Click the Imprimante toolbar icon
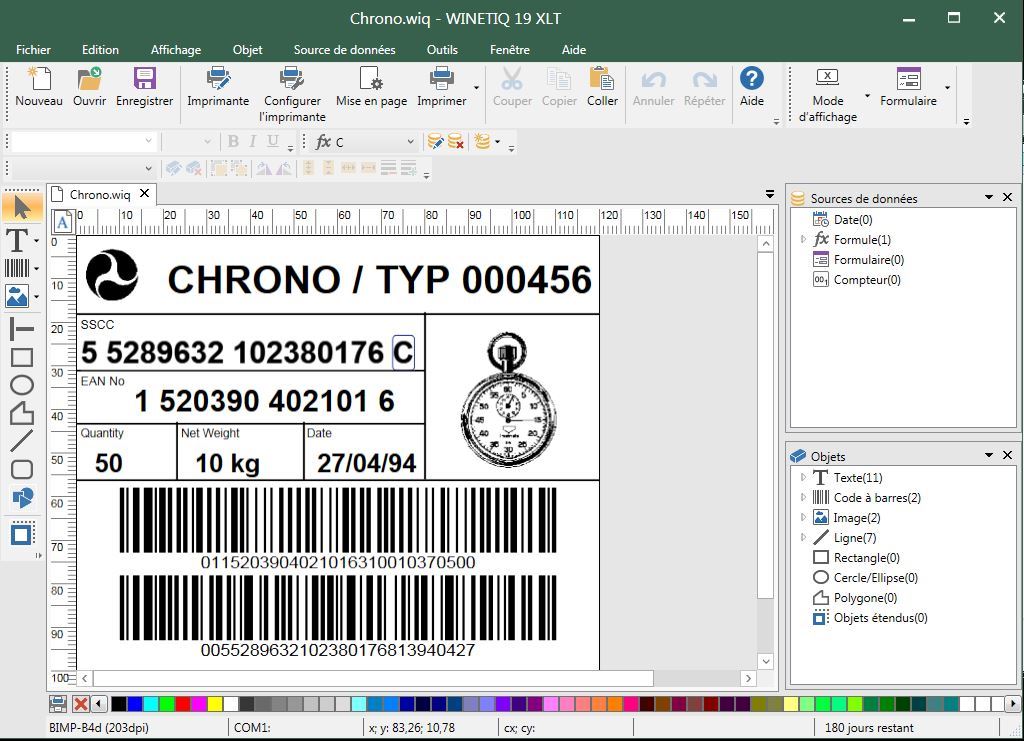Viewport: 1024px width, 741px height. [218, 79]
